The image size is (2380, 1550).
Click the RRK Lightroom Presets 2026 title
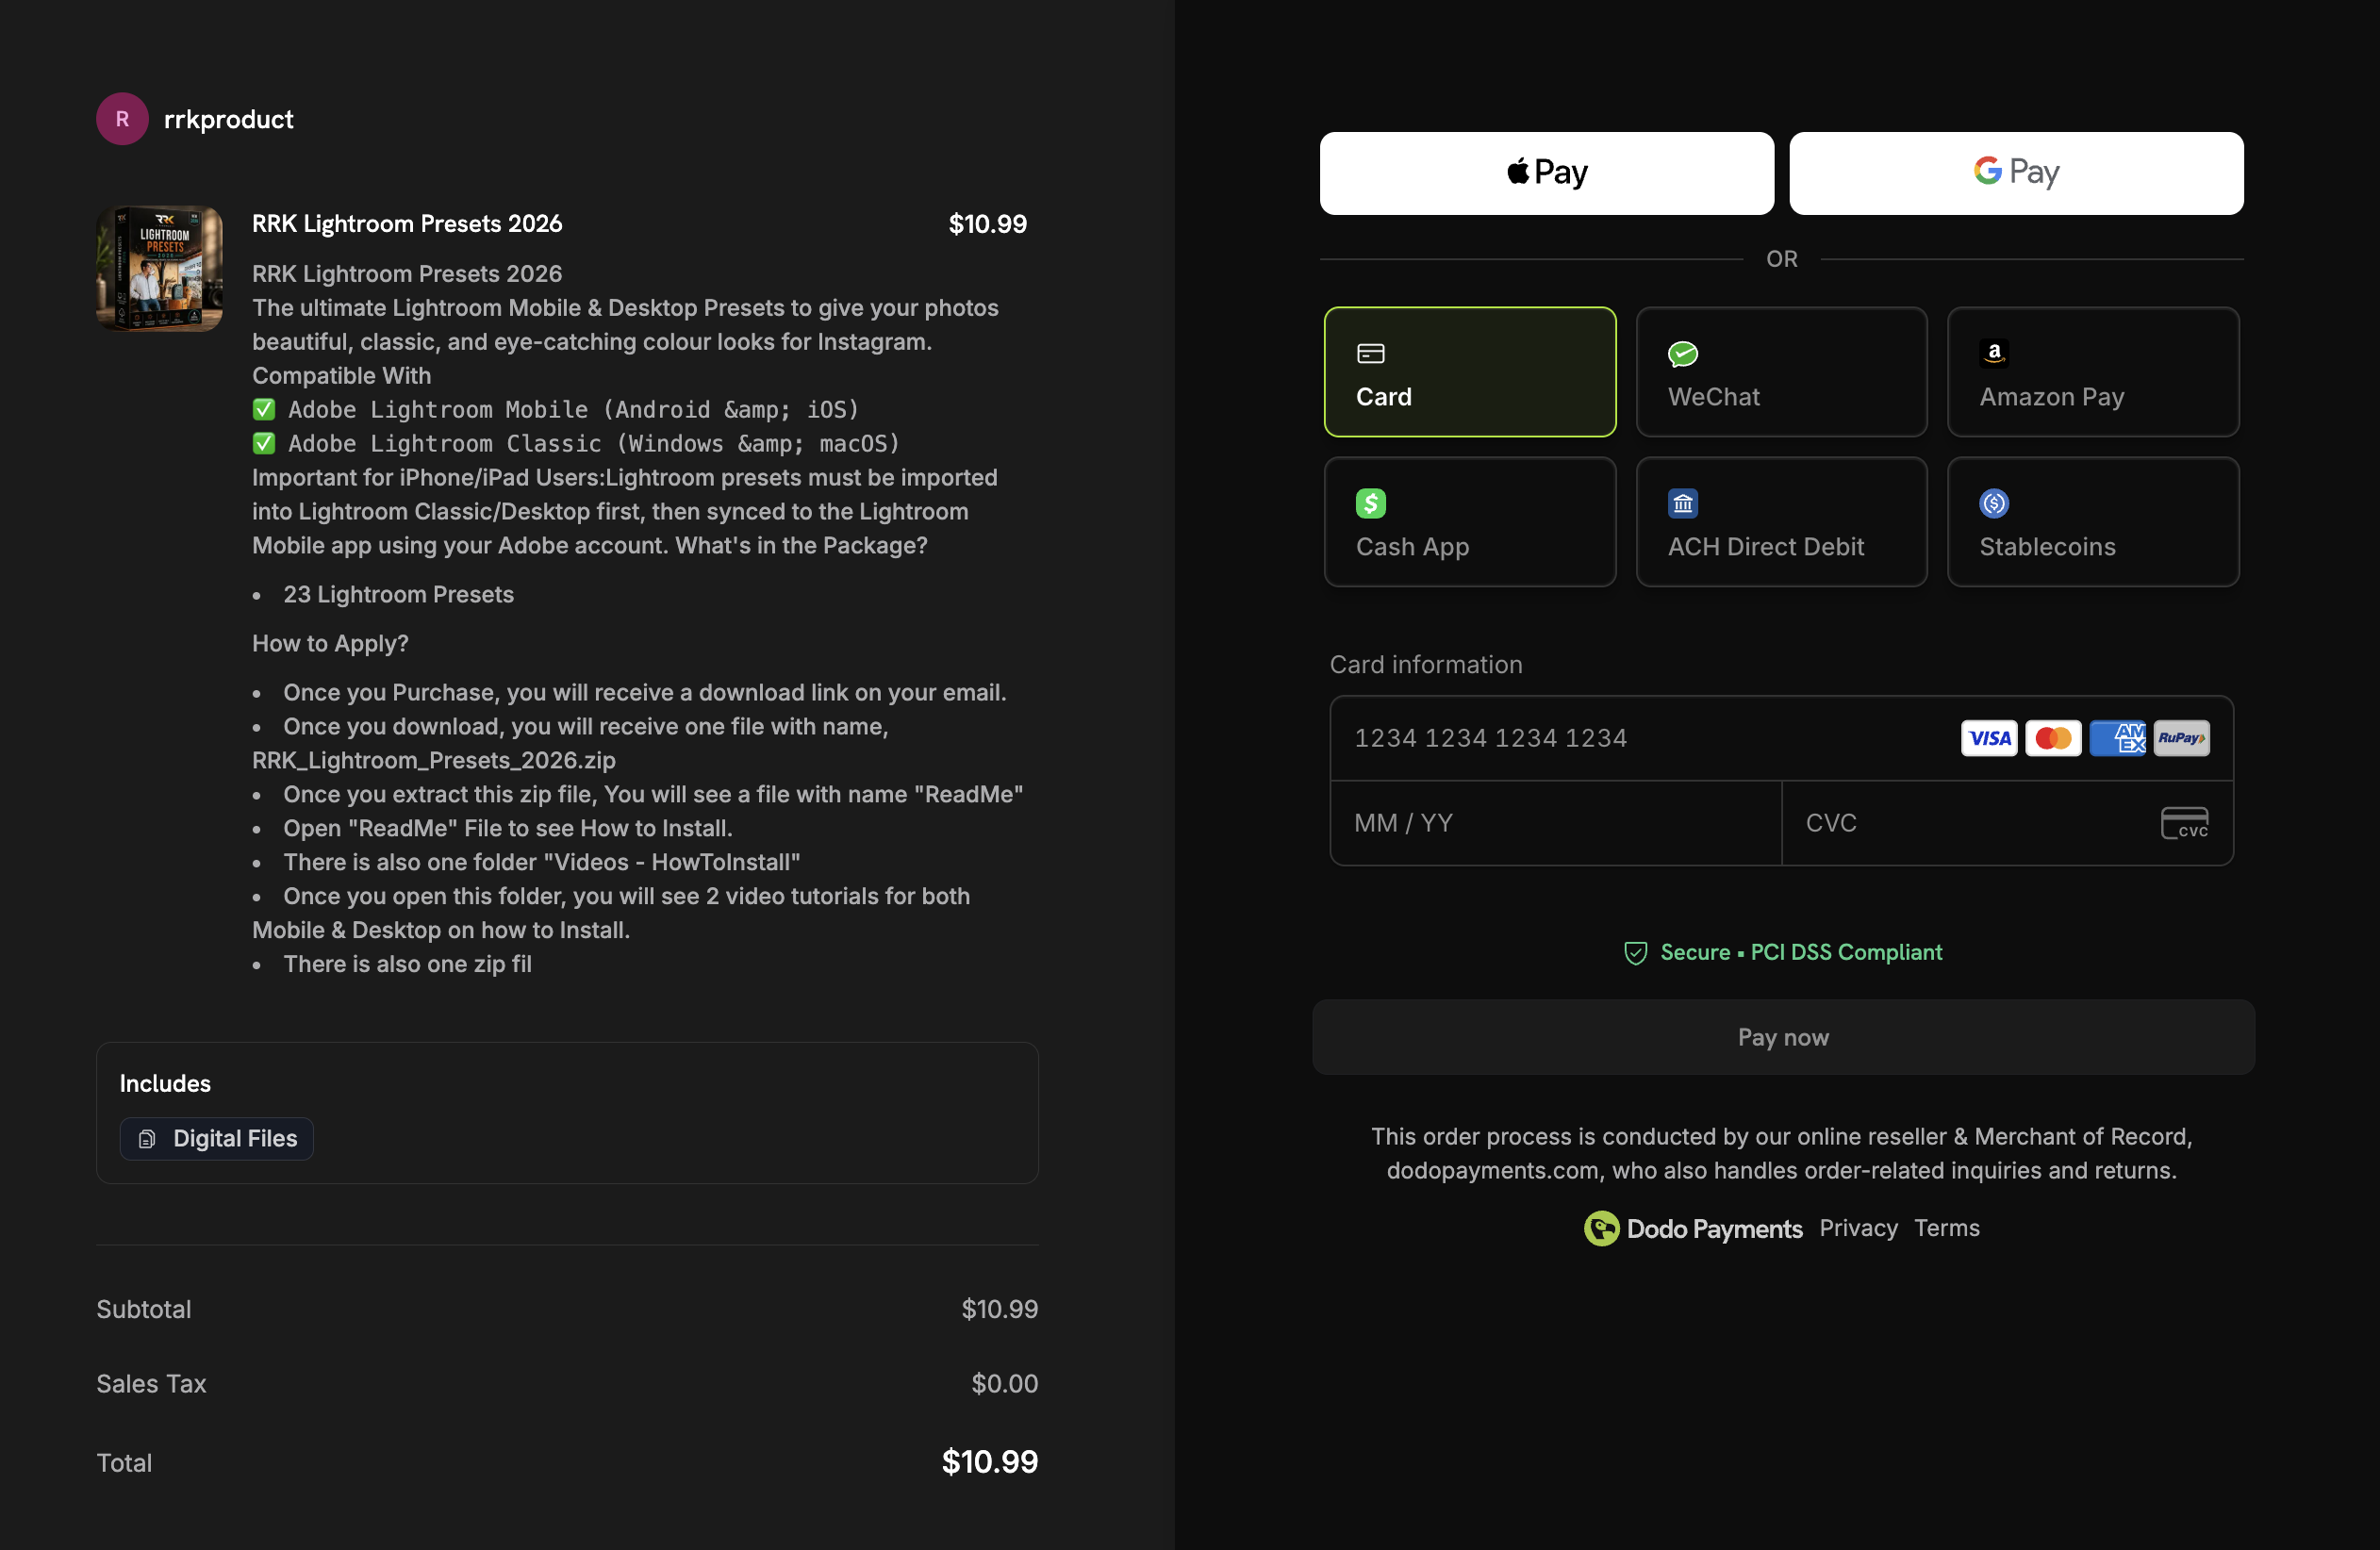pos(407,223)
